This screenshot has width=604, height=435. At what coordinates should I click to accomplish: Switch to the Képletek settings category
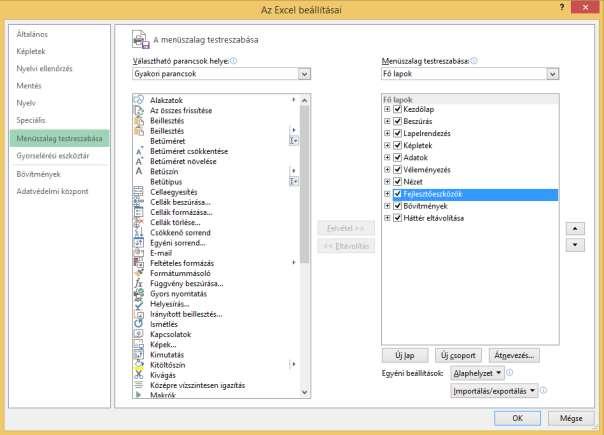(31, 51)
